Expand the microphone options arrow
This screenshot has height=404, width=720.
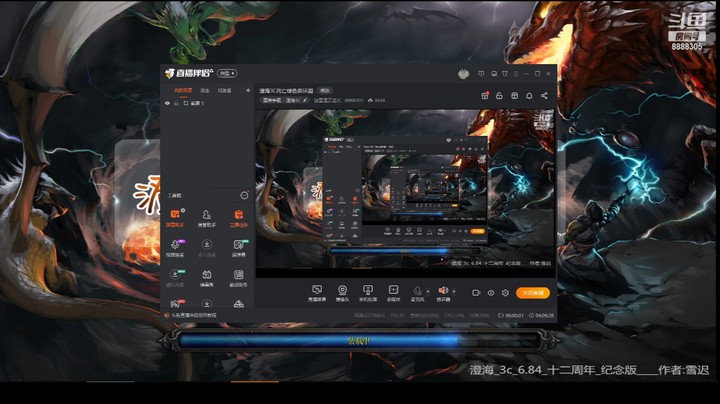point(428,291)
